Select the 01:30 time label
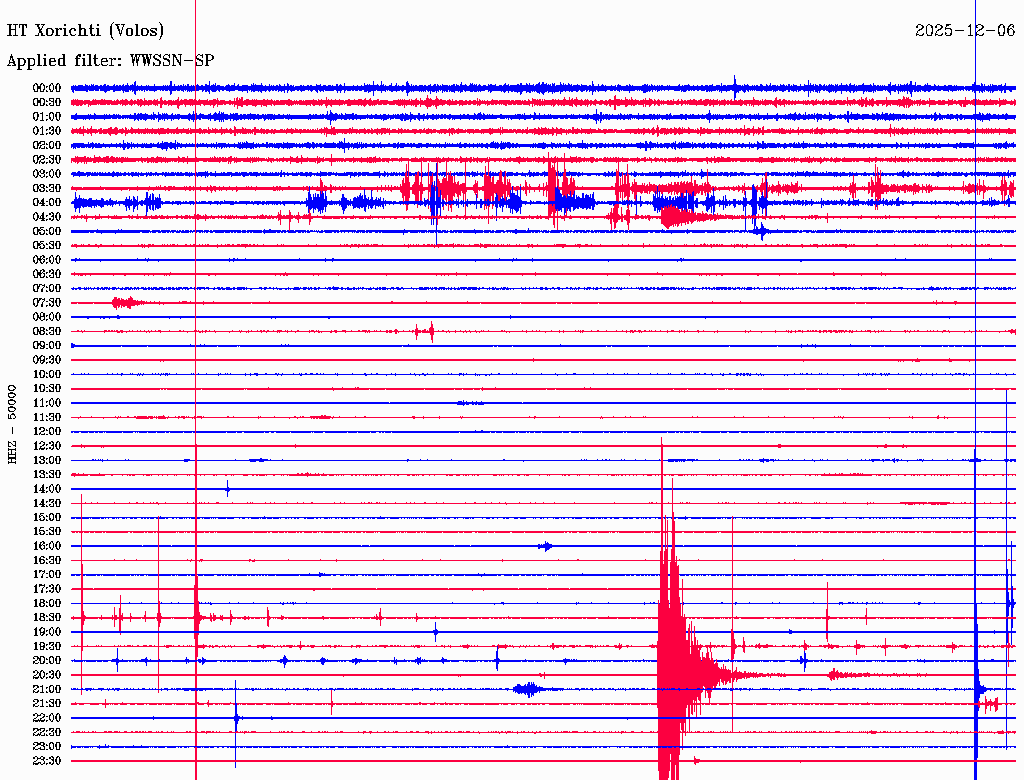1024x780 pixels. [47, 131]
